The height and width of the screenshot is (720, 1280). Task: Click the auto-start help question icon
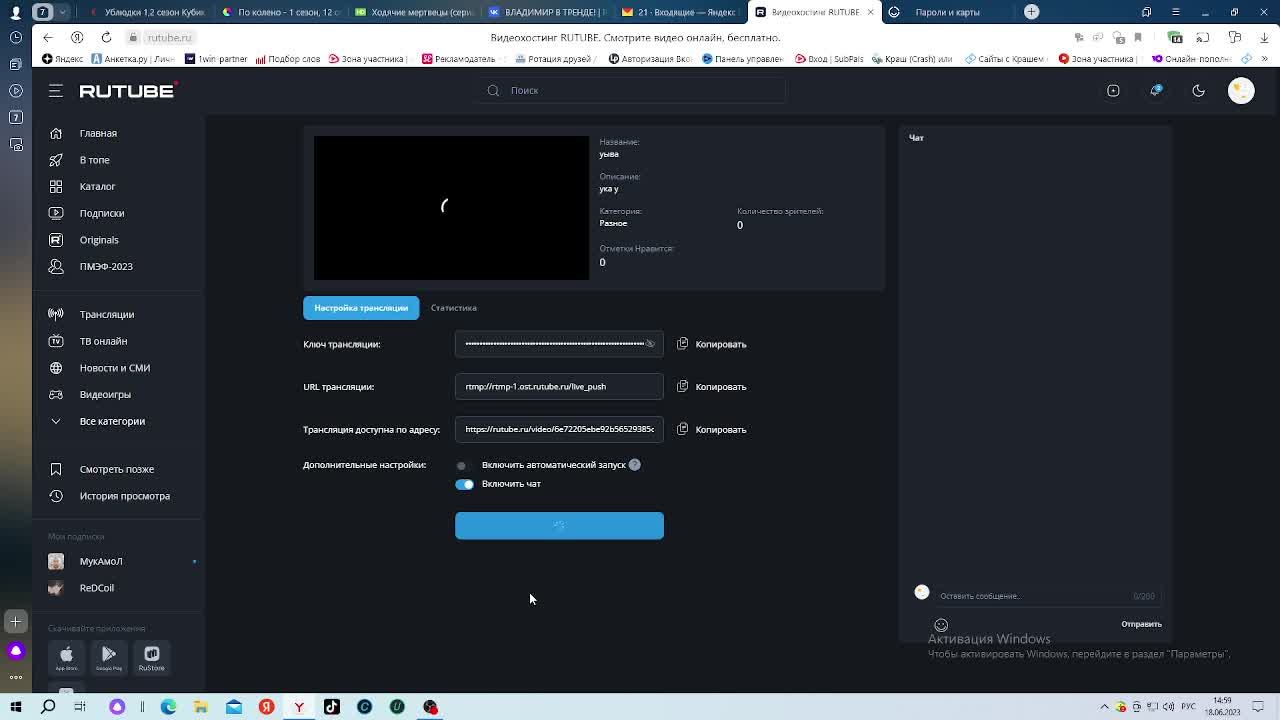[x=635, y=465]
